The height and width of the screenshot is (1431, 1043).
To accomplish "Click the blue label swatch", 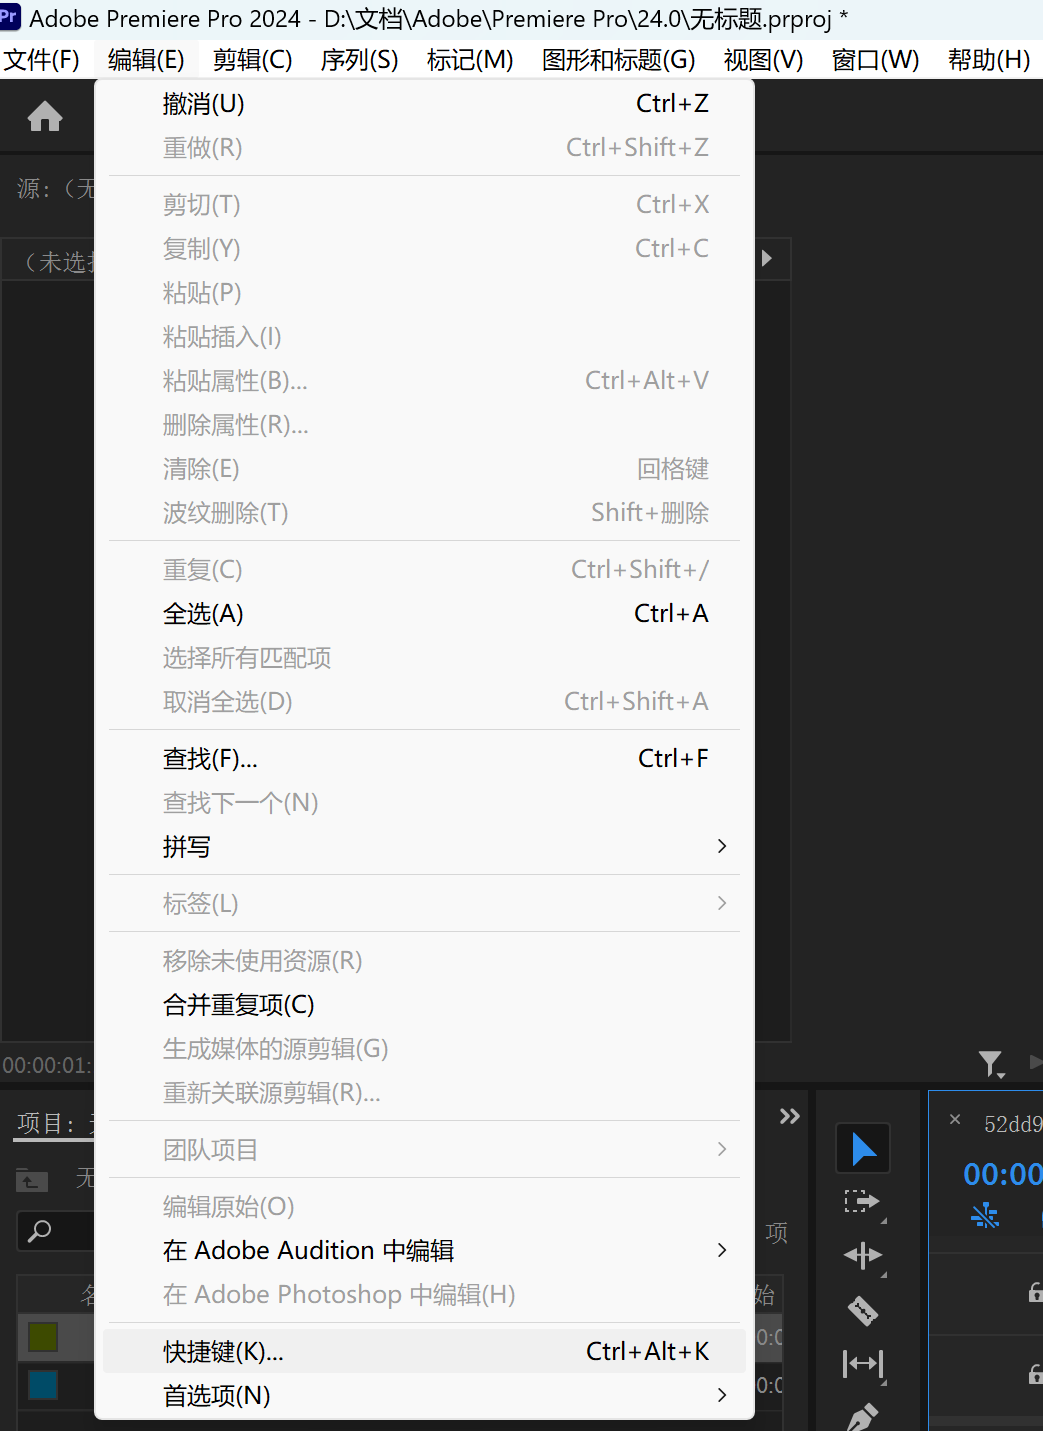I will 43,1385.
